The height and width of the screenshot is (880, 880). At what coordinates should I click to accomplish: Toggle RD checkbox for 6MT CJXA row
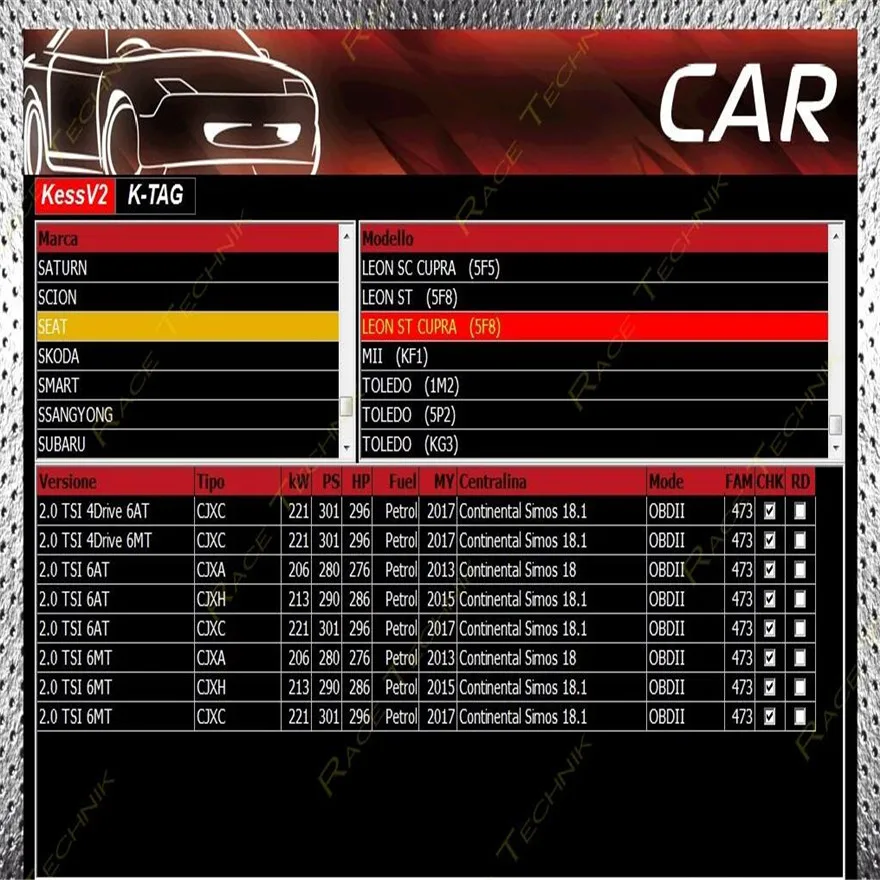click(800, 657)
